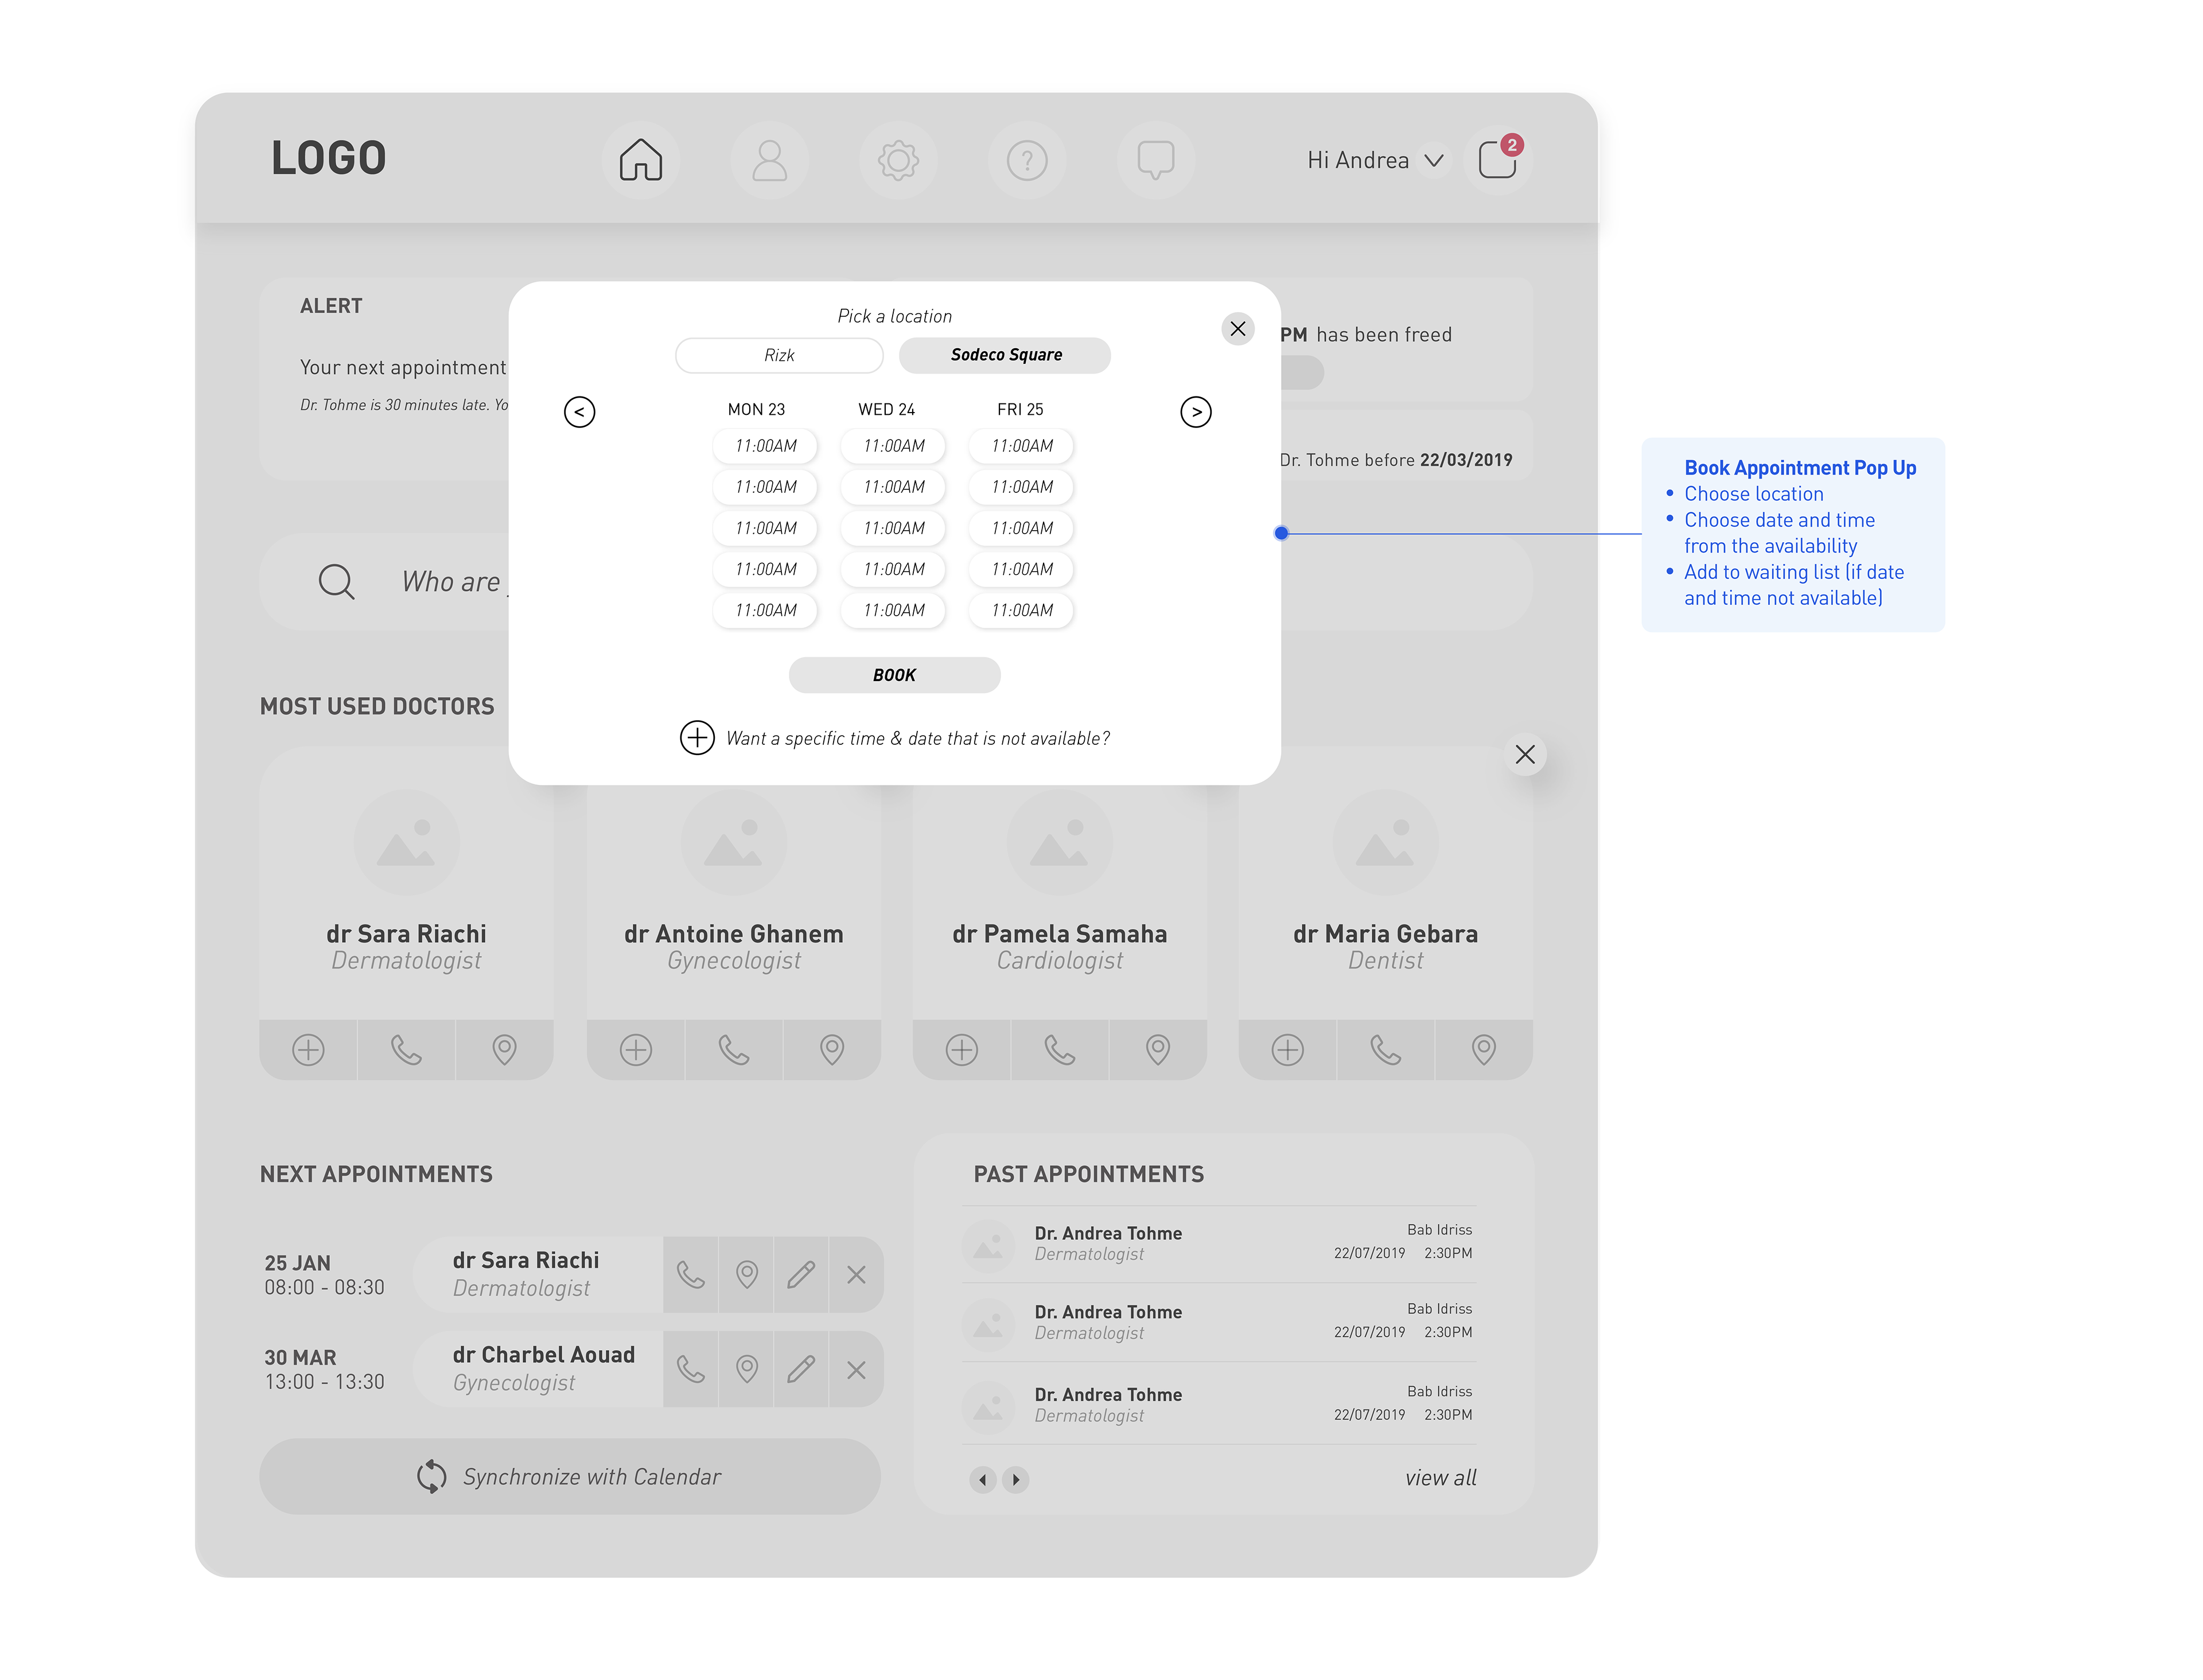Click view all past appointments
Viewport: 2203px width, 1680px height.
tap(1440, 1478)
